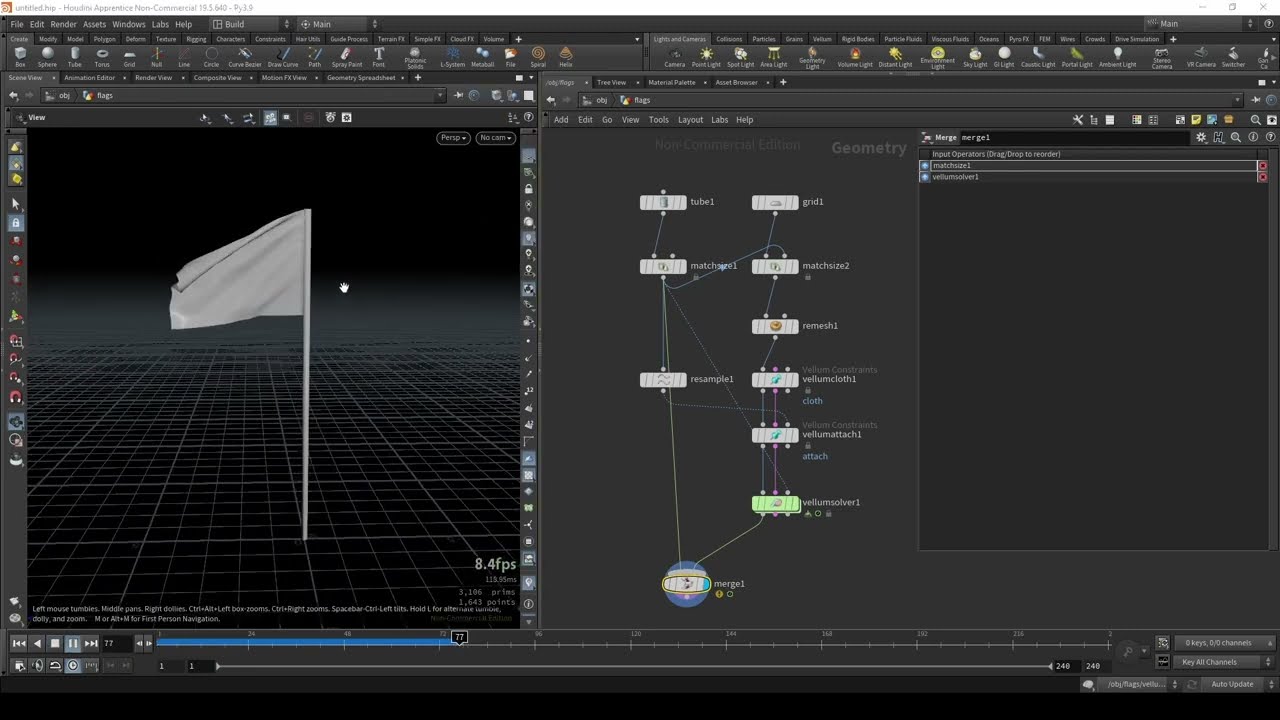Select the L-System shelf tool
This screenshot has width=1280, height=720.
[x=452, y=57]
